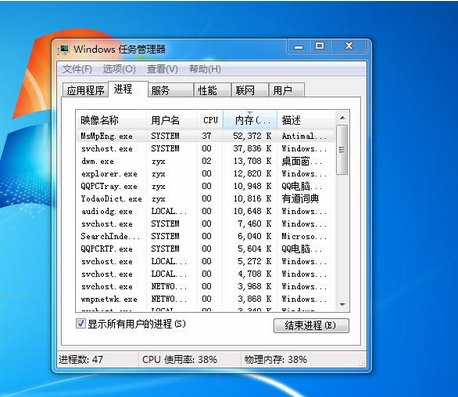Click the CPU value 37 cell
458x397 pixels.
(x=206, y=136)
